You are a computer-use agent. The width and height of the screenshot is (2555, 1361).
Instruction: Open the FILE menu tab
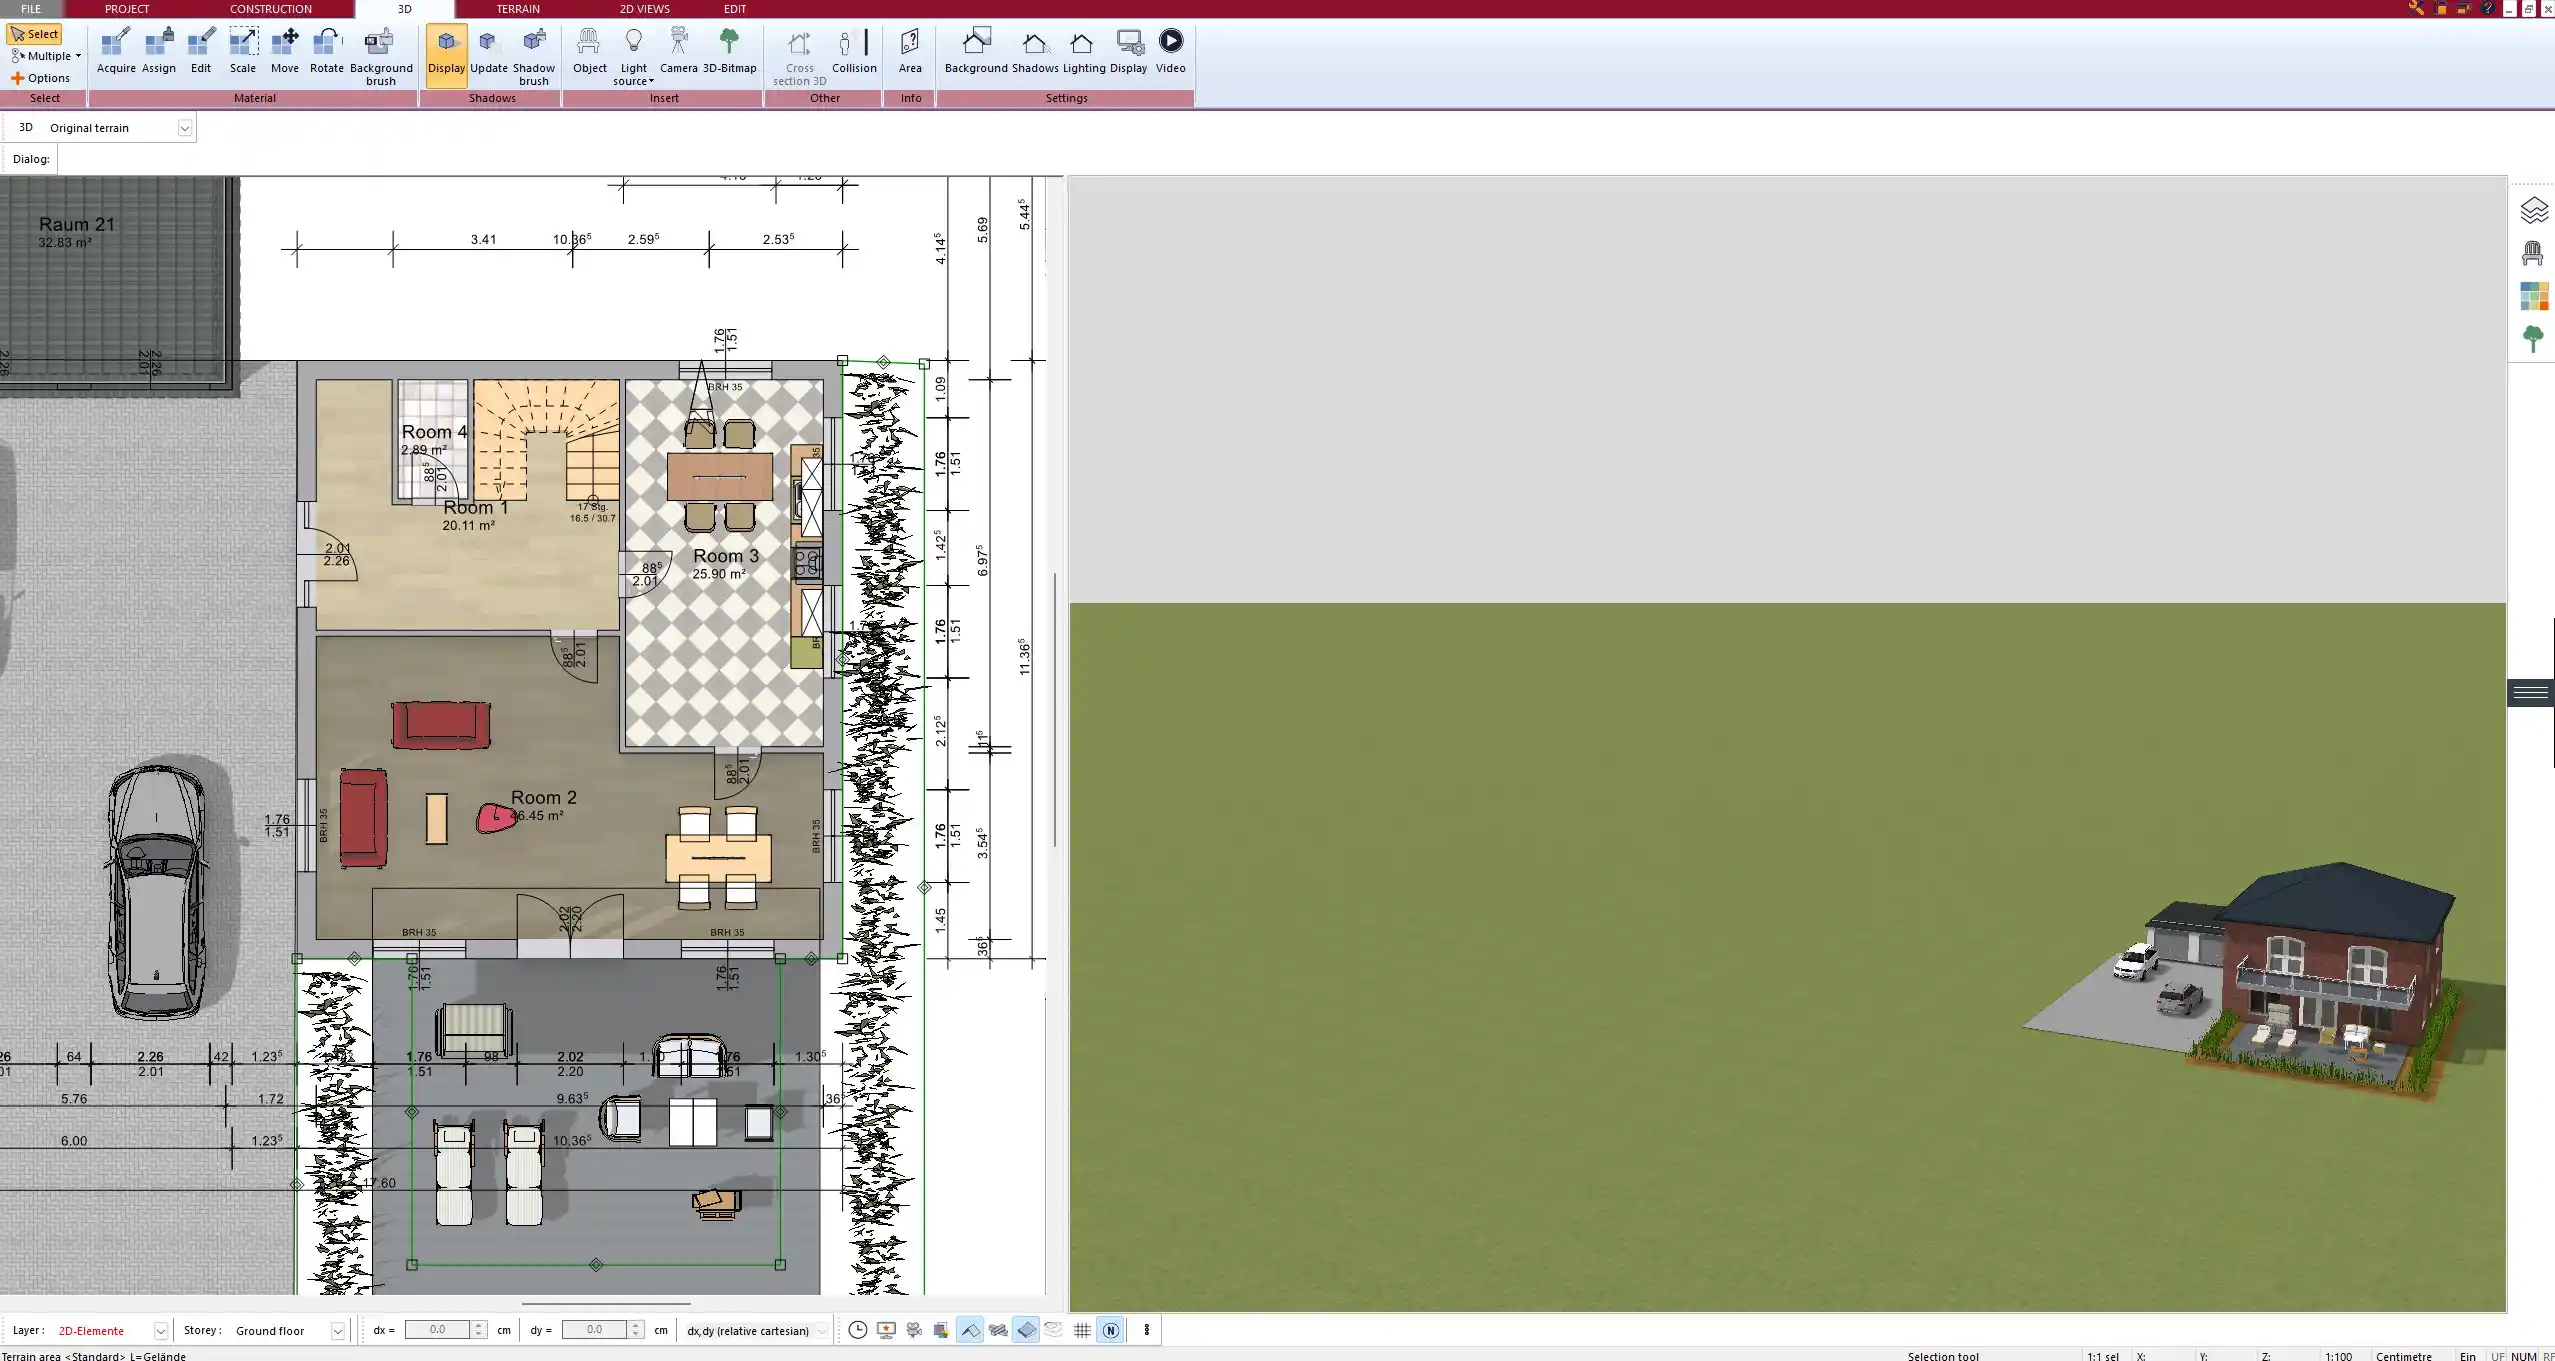(31, 9)
